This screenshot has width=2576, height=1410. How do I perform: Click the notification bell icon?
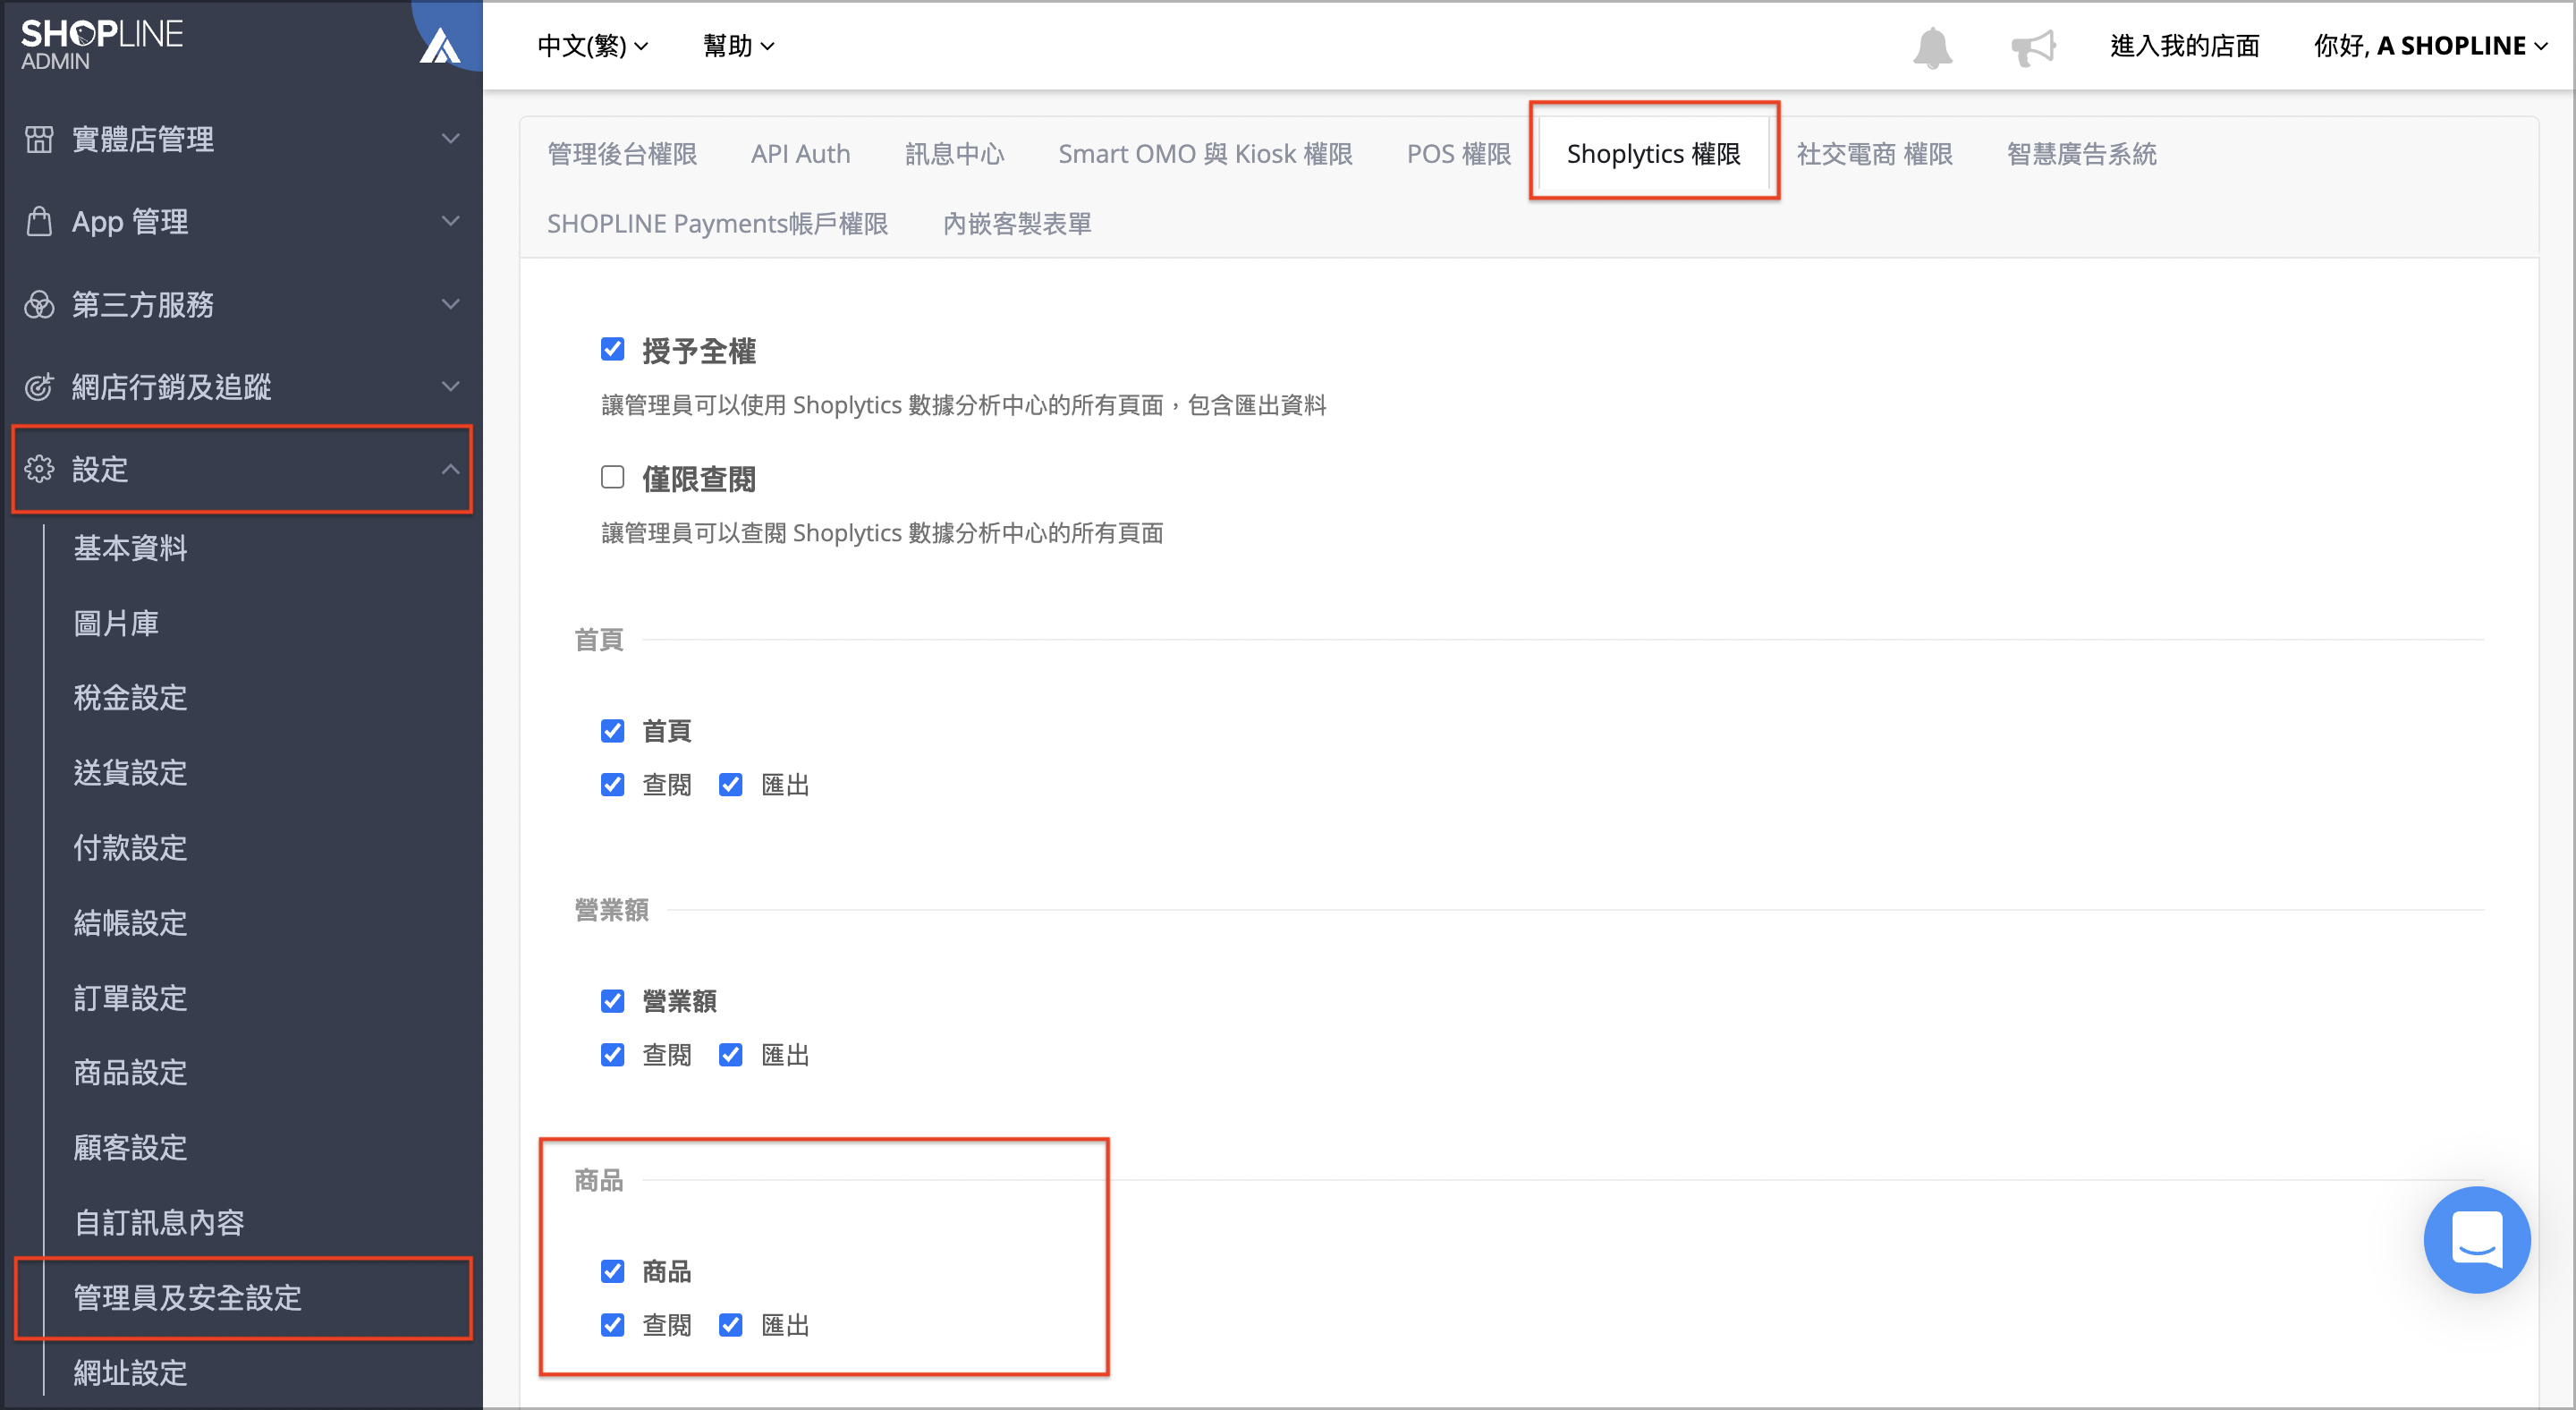(x=1932, y=47)
